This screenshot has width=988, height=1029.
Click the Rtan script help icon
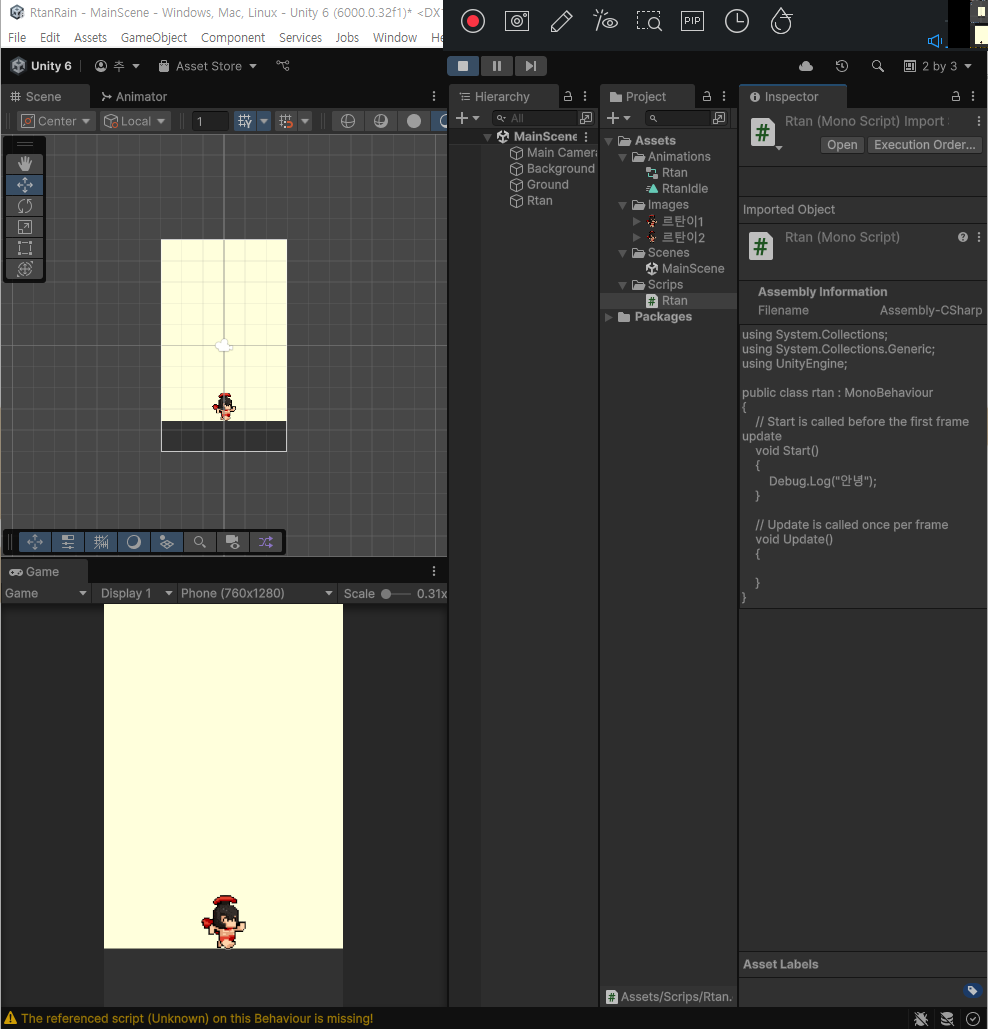tap(962, 238)
